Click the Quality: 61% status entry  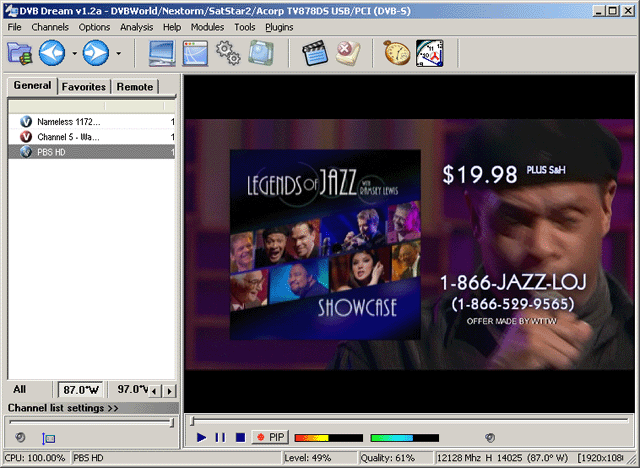[395, 458]
